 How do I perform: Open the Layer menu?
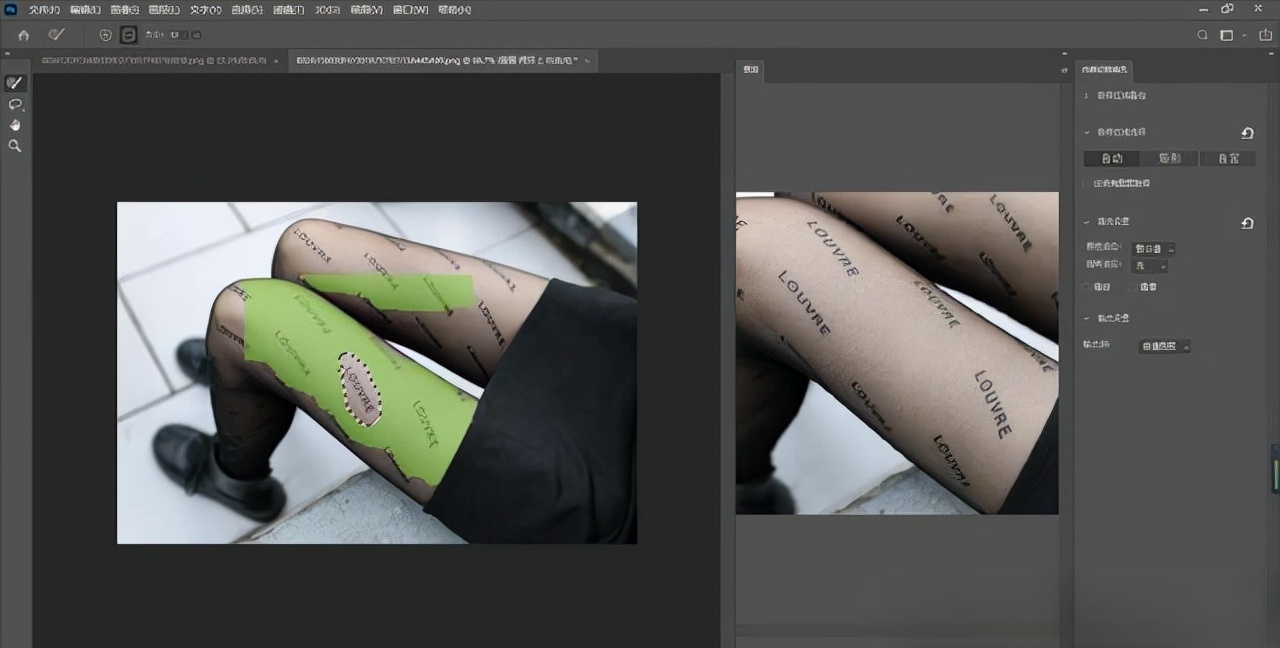click(x=164, y=10)
